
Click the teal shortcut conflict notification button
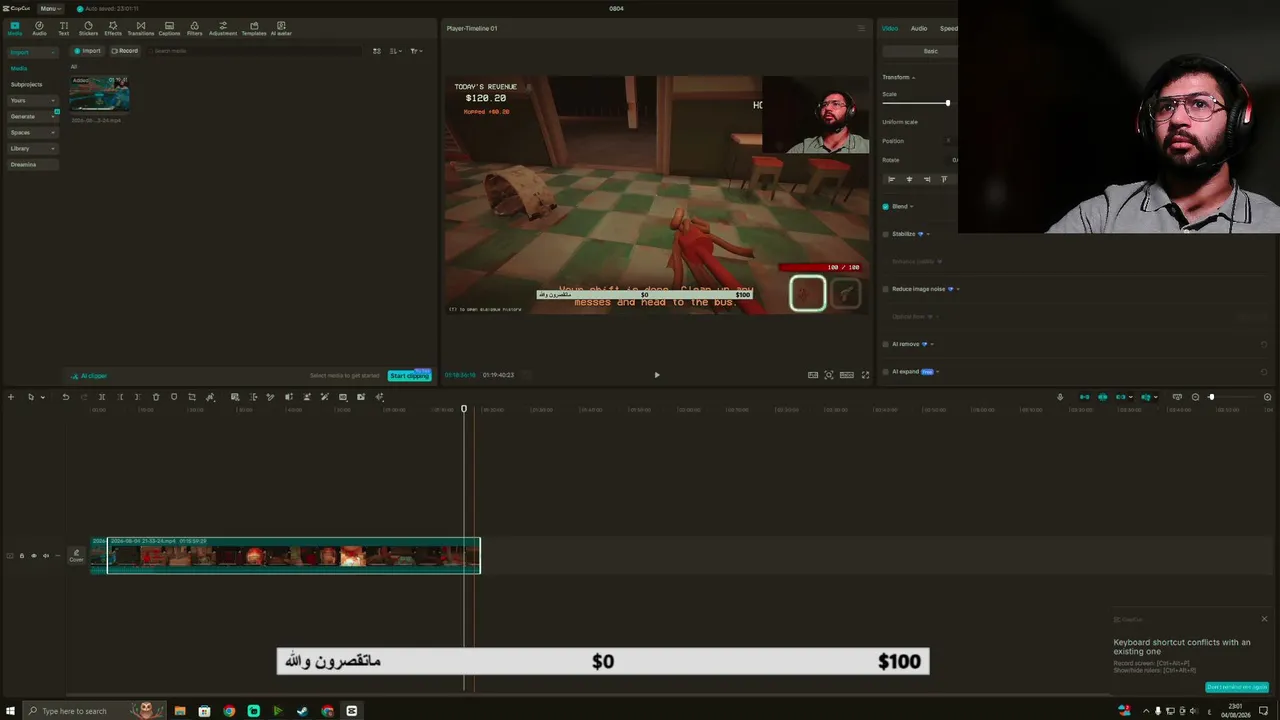click(1237, 687)
